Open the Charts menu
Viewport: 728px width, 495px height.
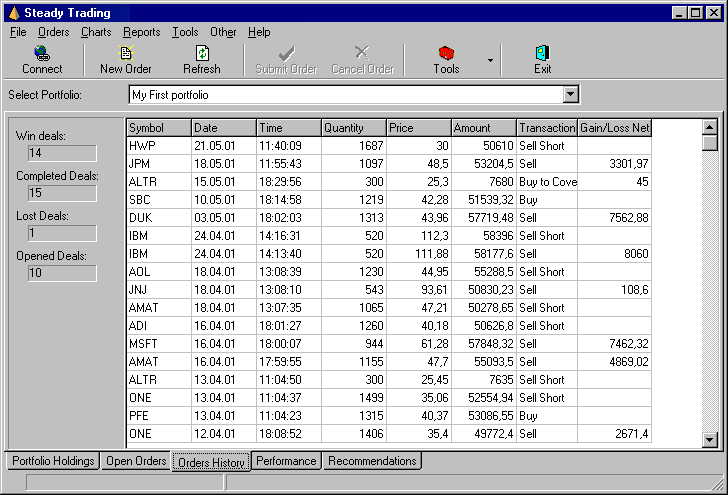click(96, 32)
